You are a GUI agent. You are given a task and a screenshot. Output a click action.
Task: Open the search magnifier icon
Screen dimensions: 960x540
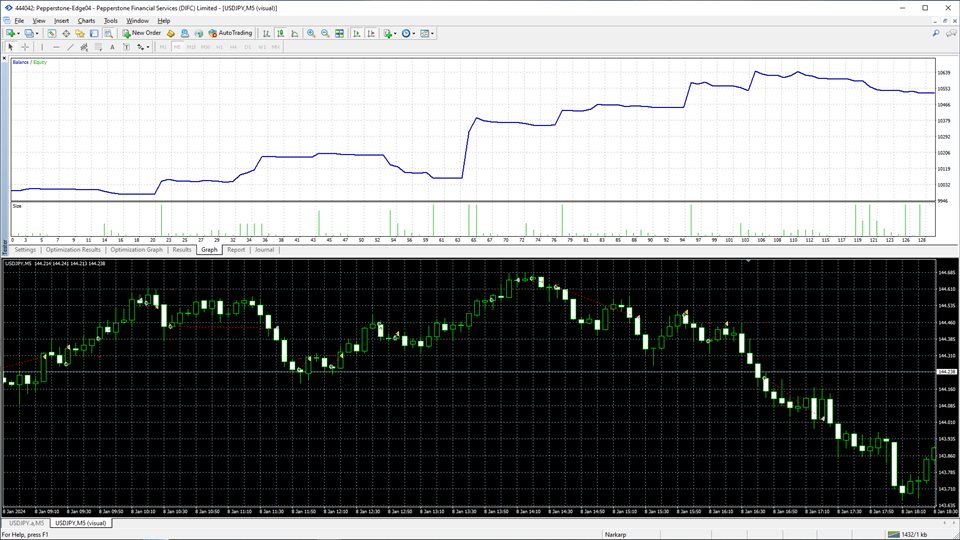coord(936,33)
